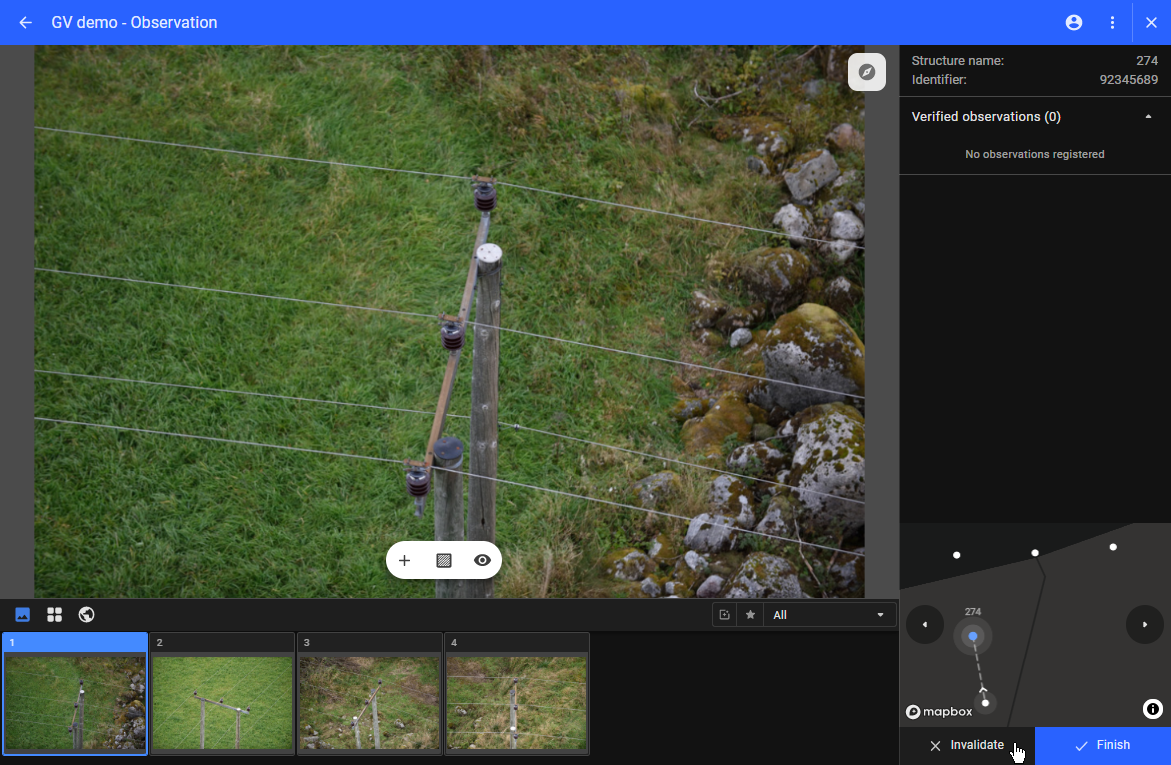Open the map info icon

(1152, 709)
